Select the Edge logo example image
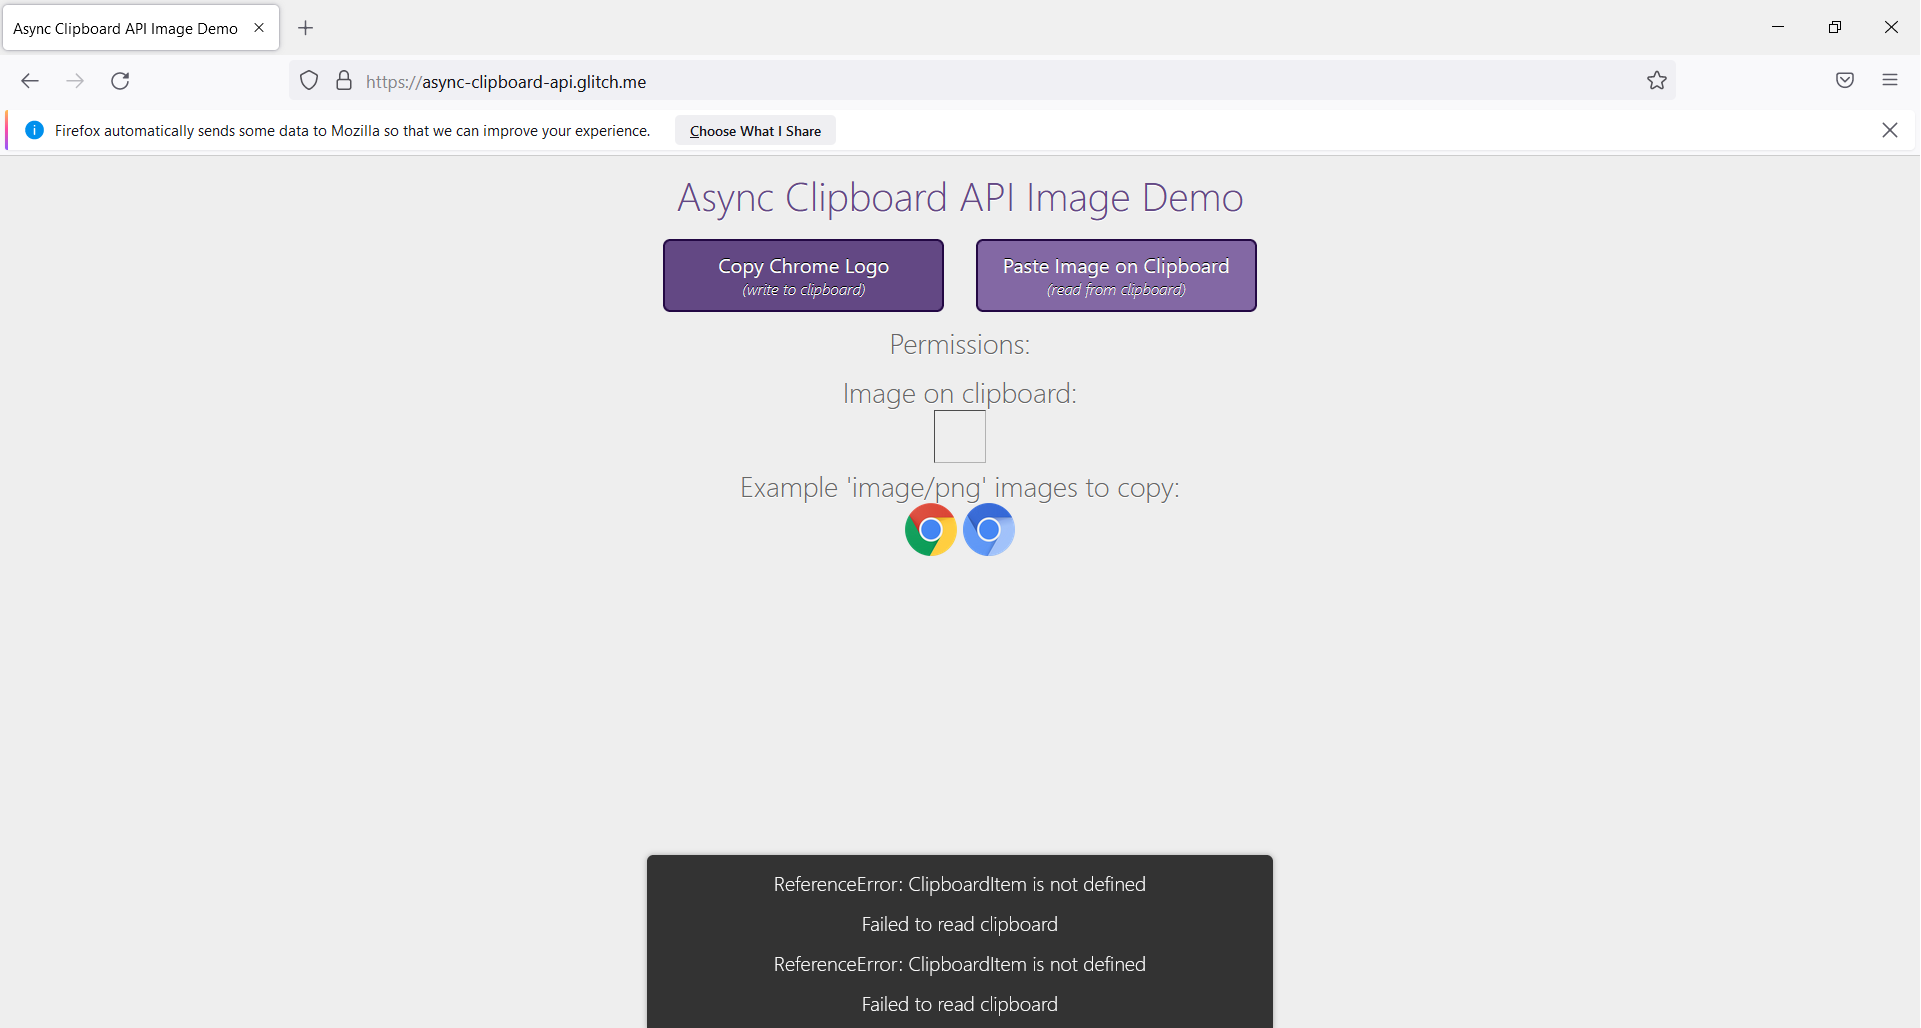Image resolution: width=1921 pixels, height=1028 pixels. [x=989, y=530]
